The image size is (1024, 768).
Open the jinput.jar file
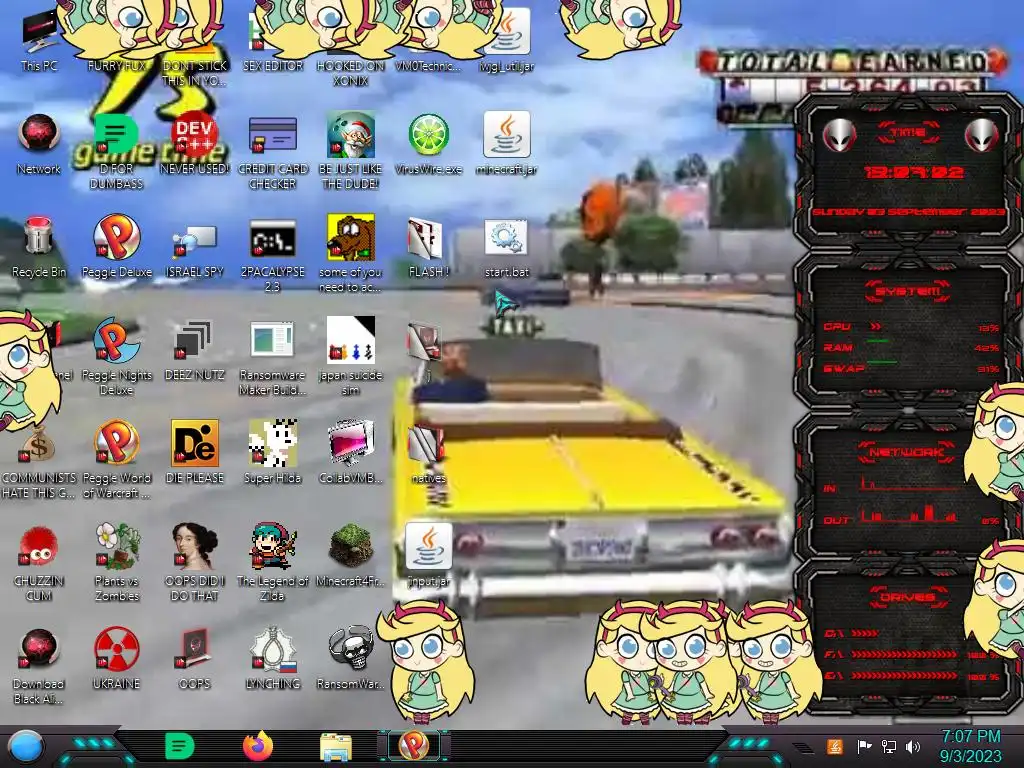click(x=428, y=555)
